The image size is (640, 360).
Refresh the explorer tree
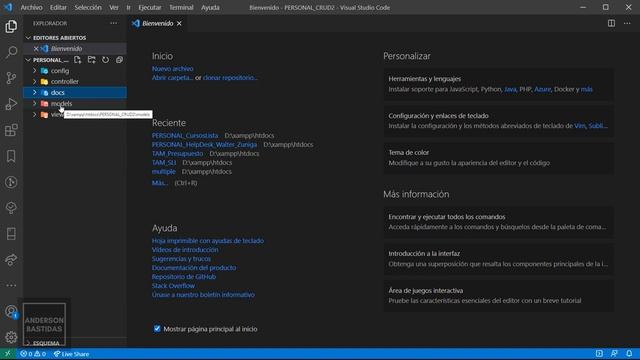click(105, 60)
